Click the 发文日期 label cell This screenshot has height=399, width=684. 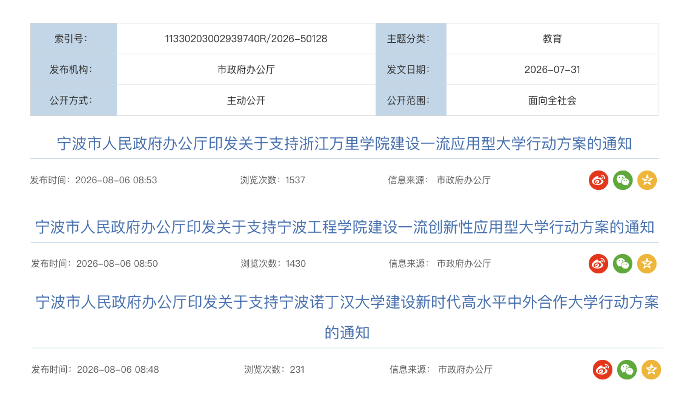pyautogui.click(x=411, y=69)
